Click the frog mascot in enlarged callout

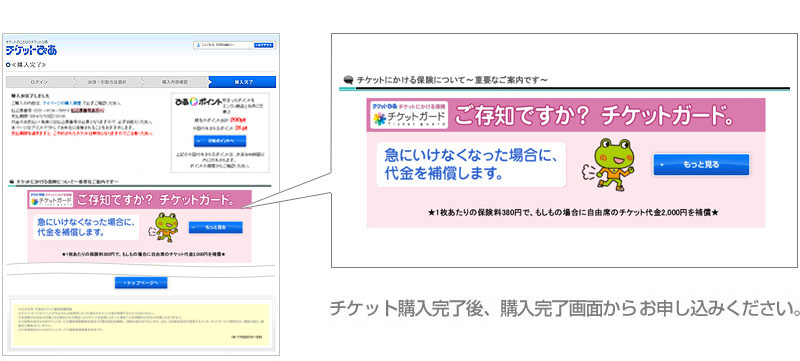(x=609, y=164)
